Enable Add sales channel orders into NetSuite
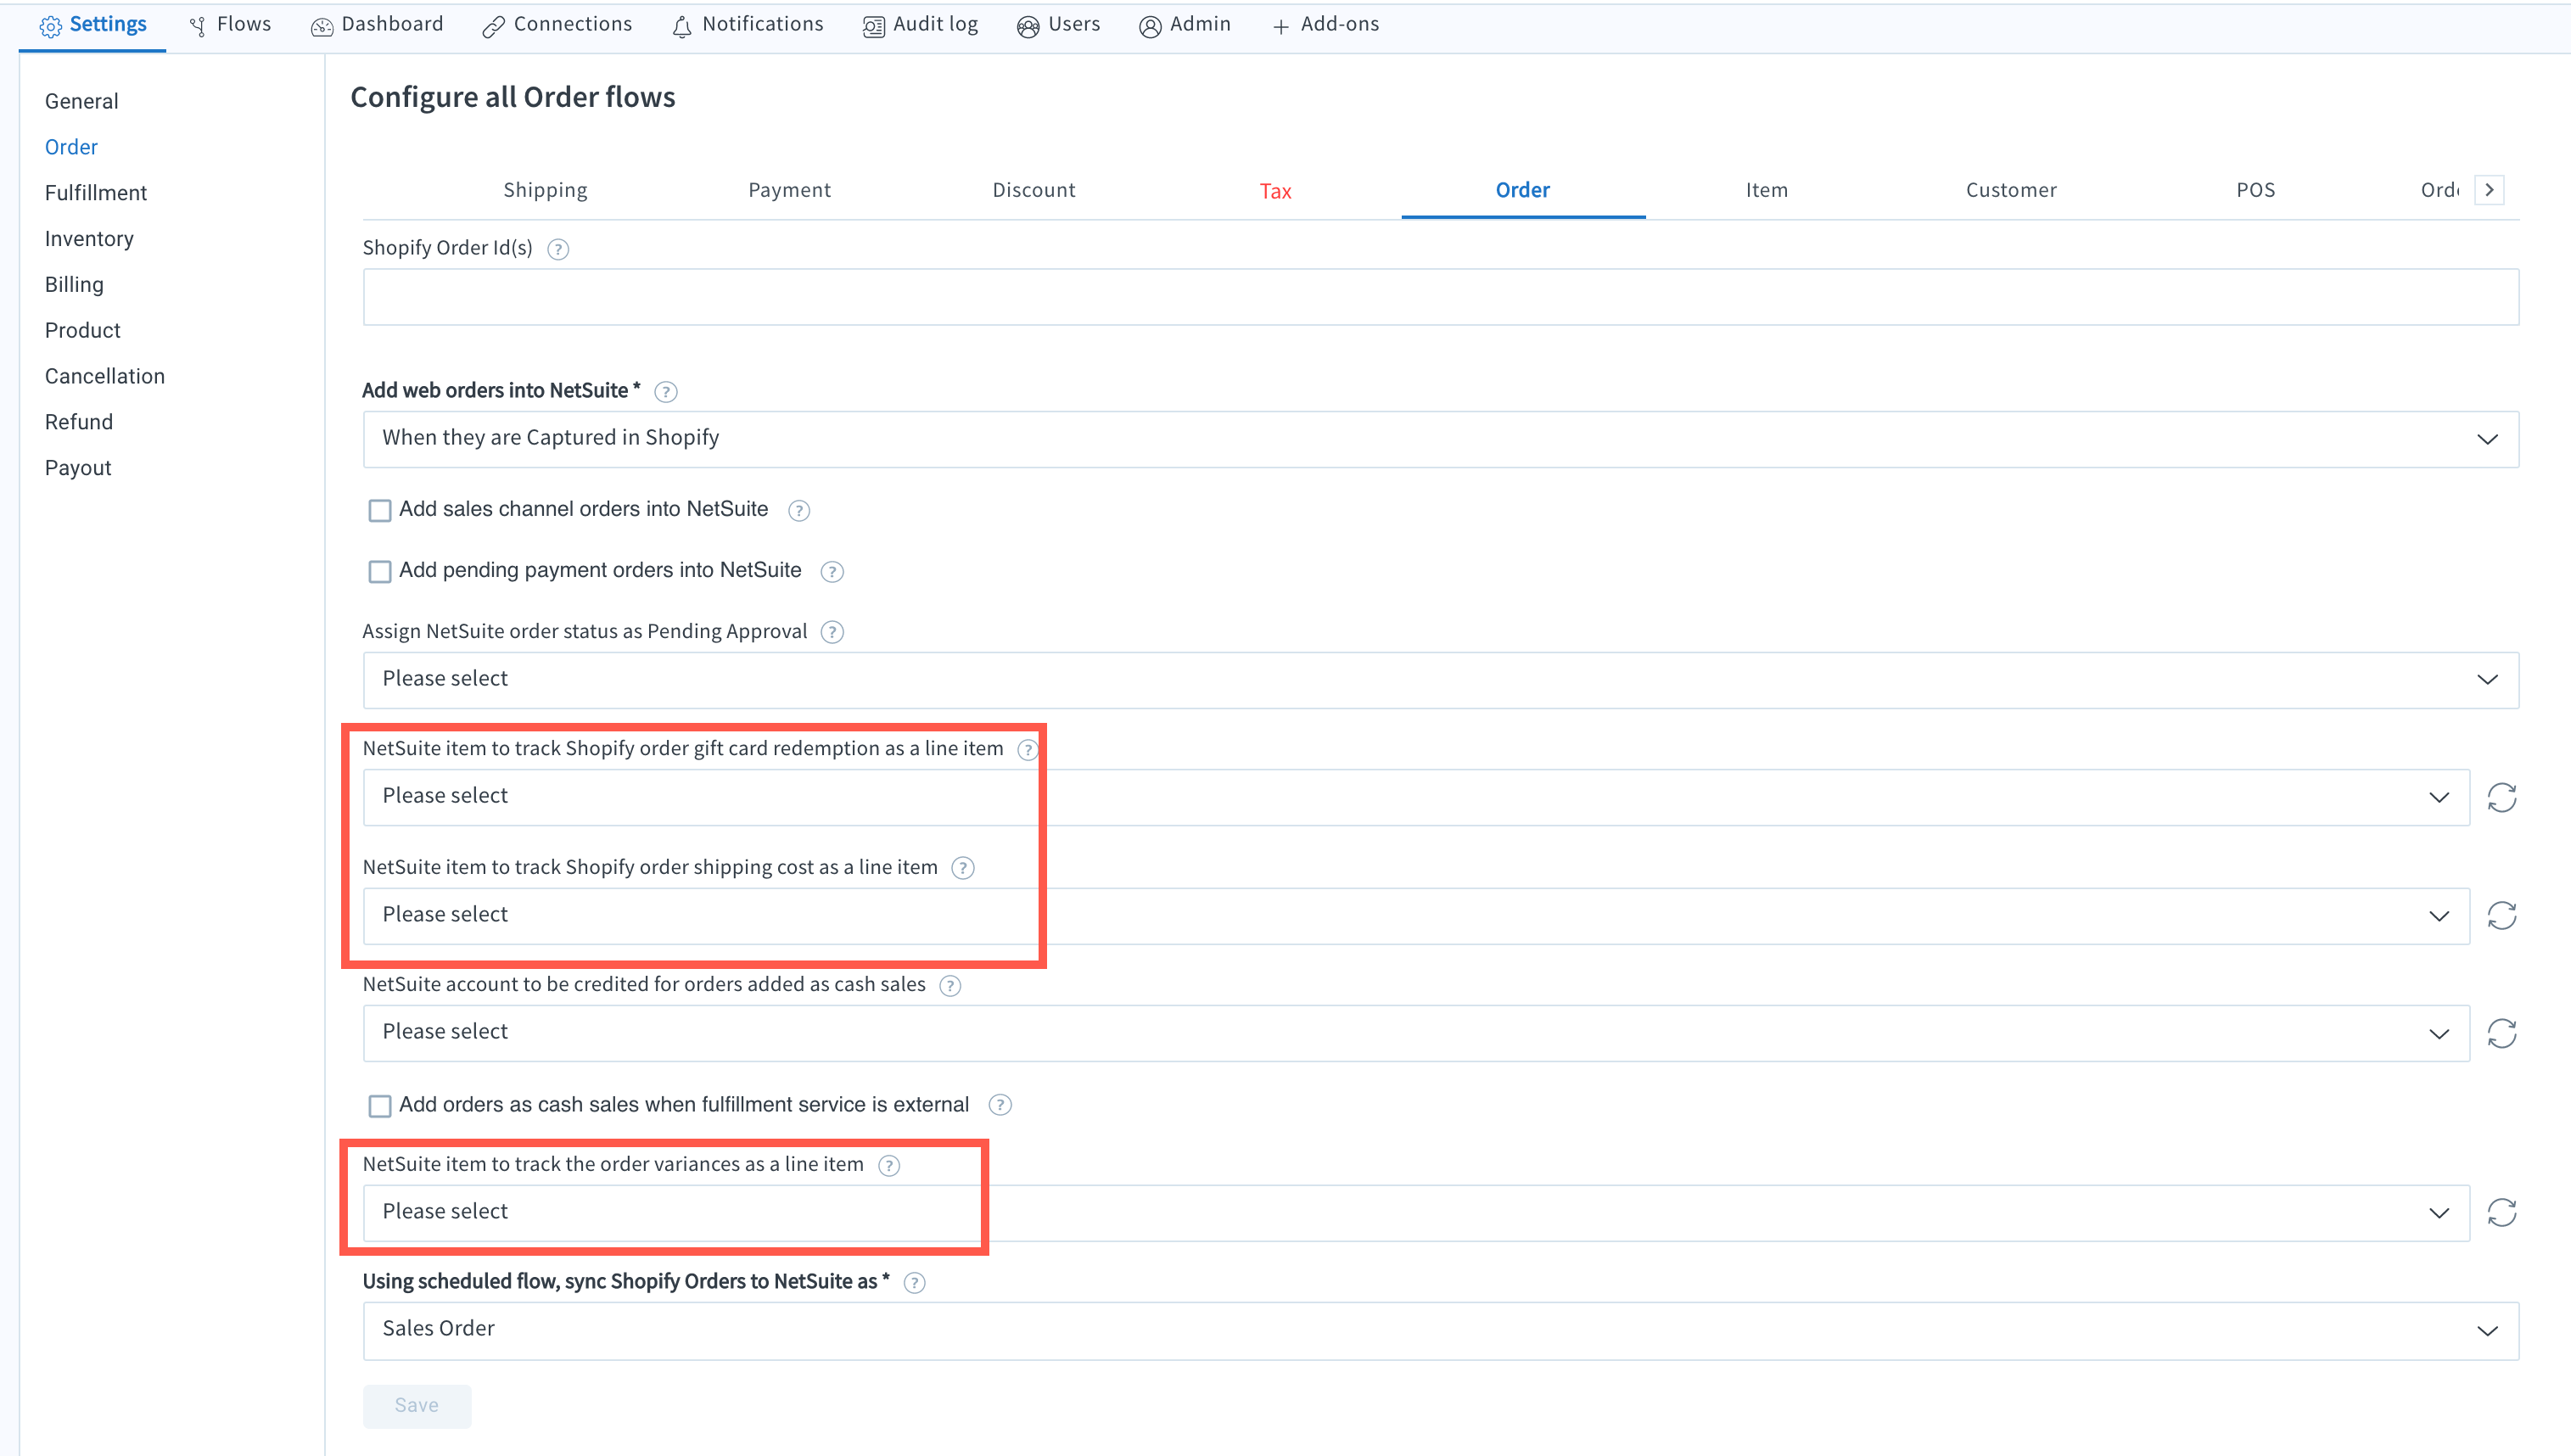 click(x=380, y=510)
